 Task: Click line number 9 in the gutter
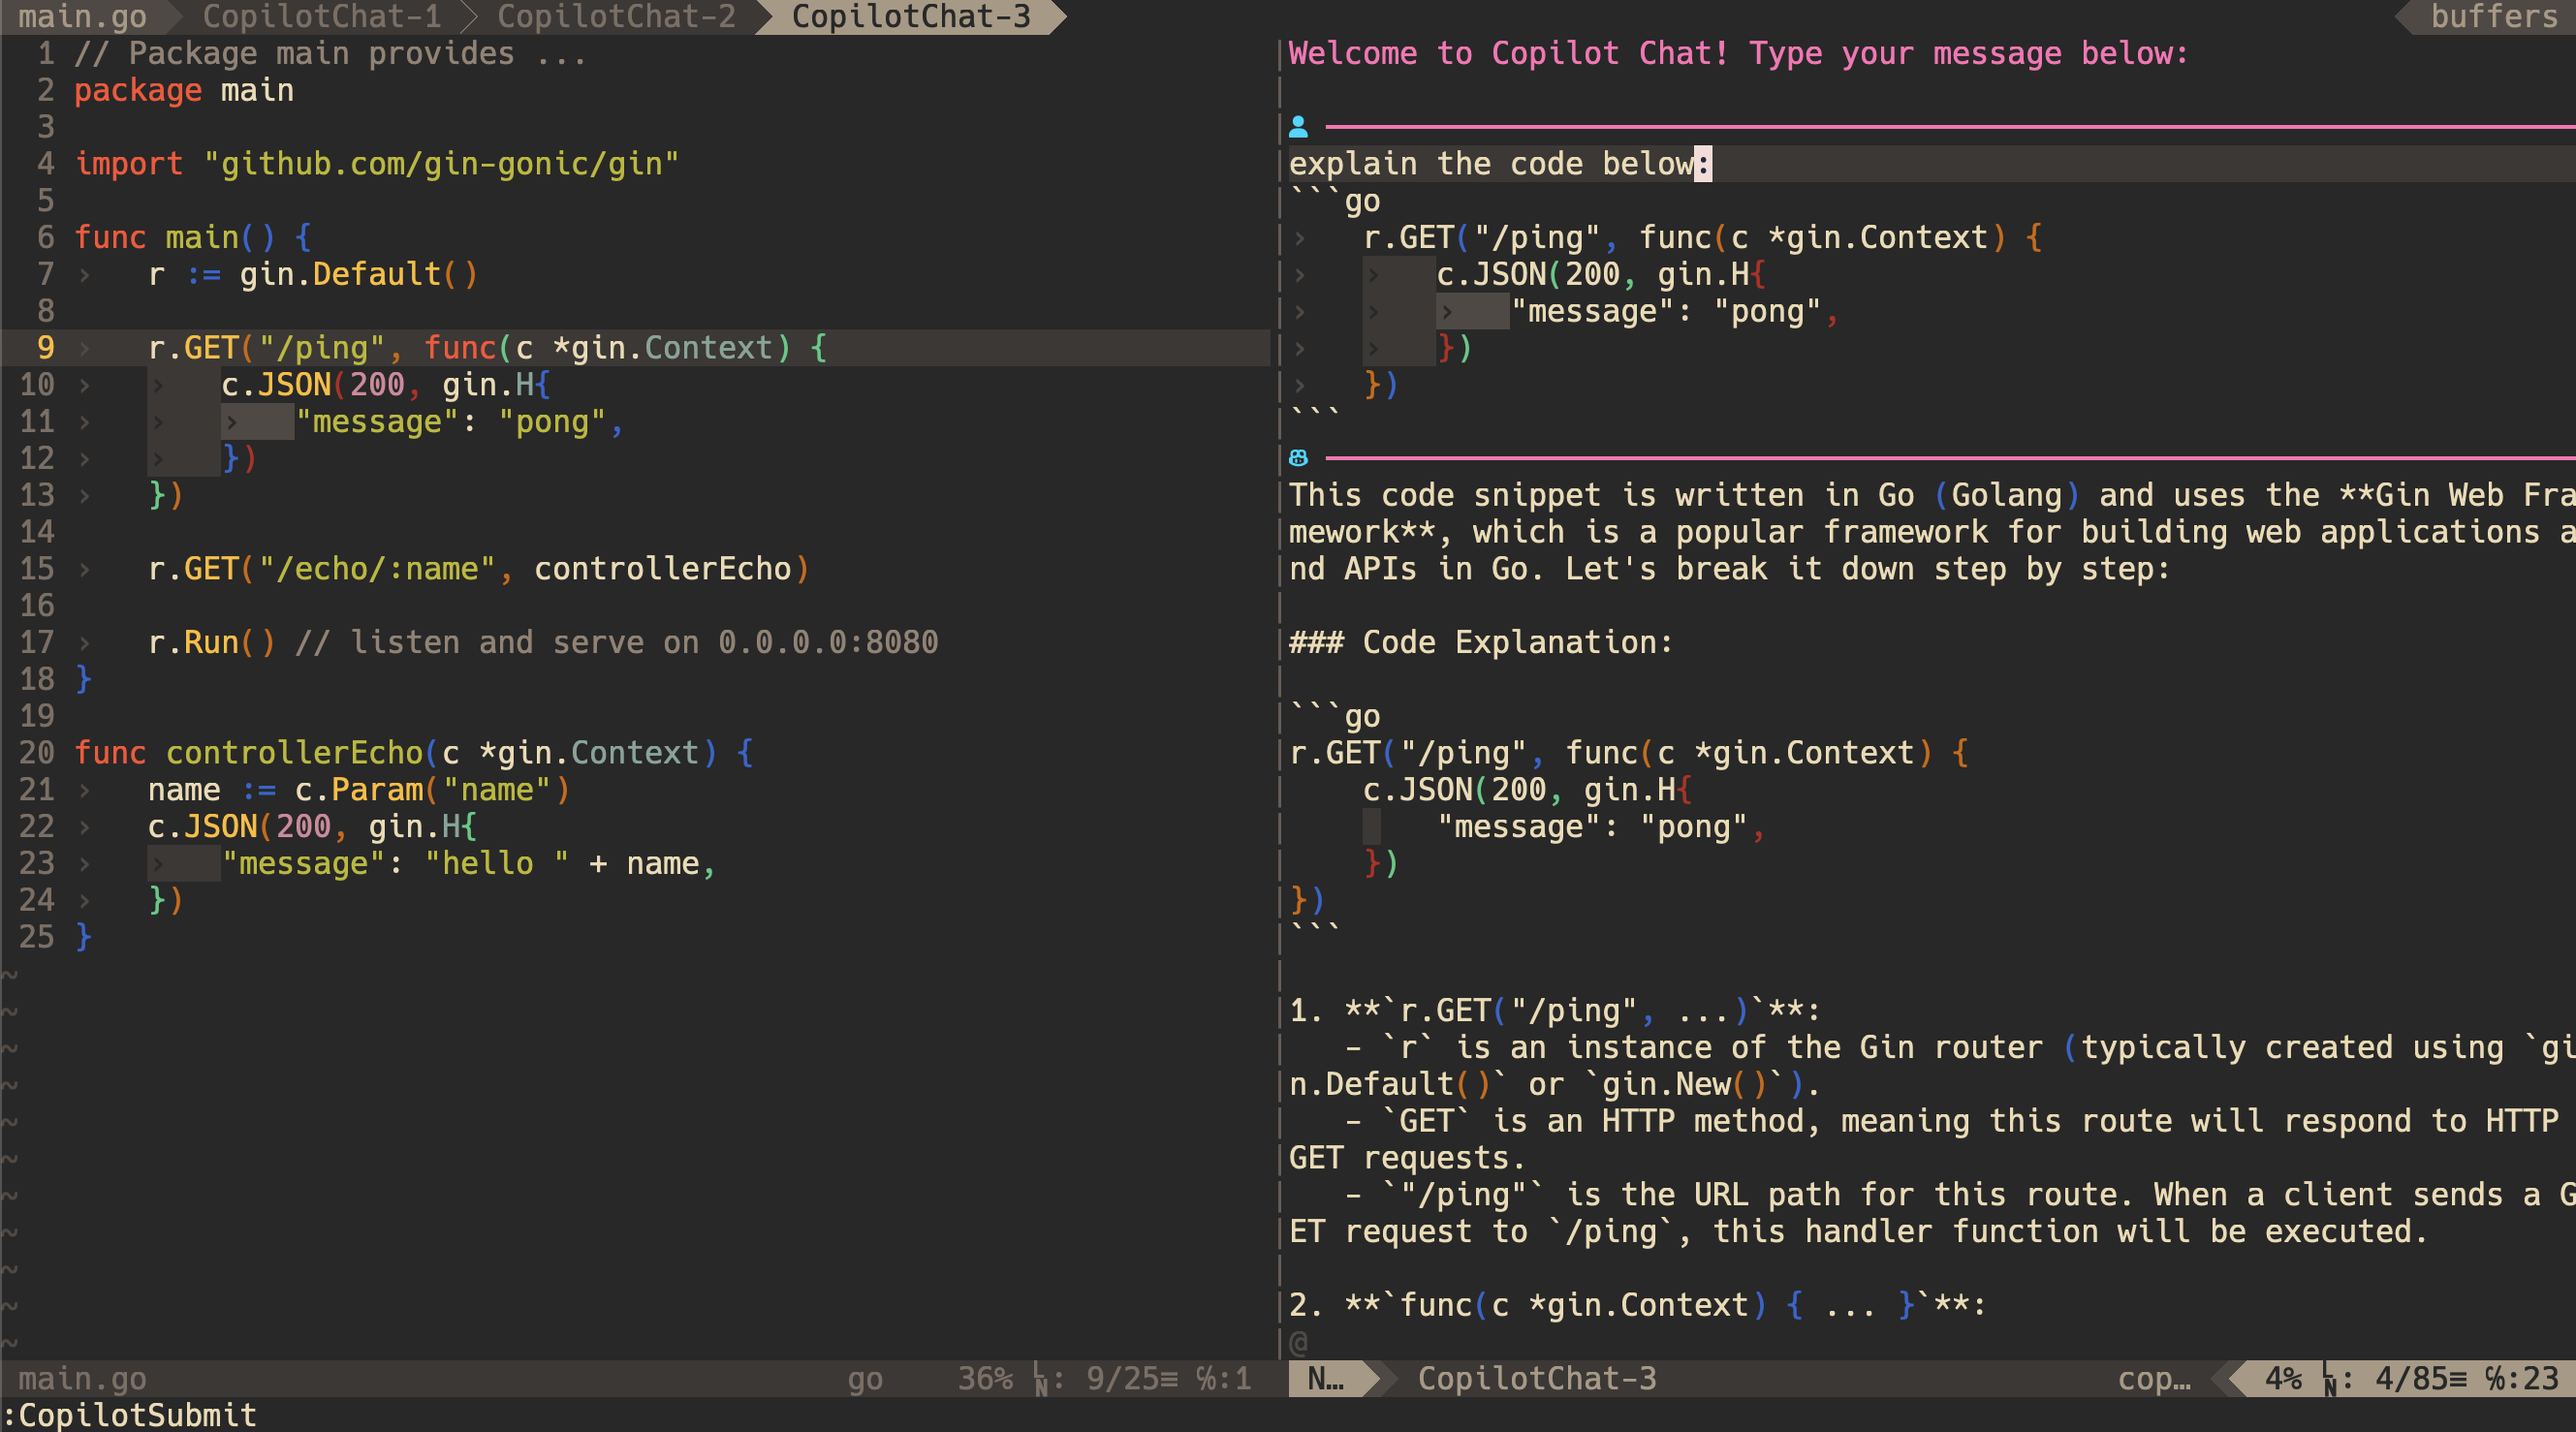click(45, 348)
